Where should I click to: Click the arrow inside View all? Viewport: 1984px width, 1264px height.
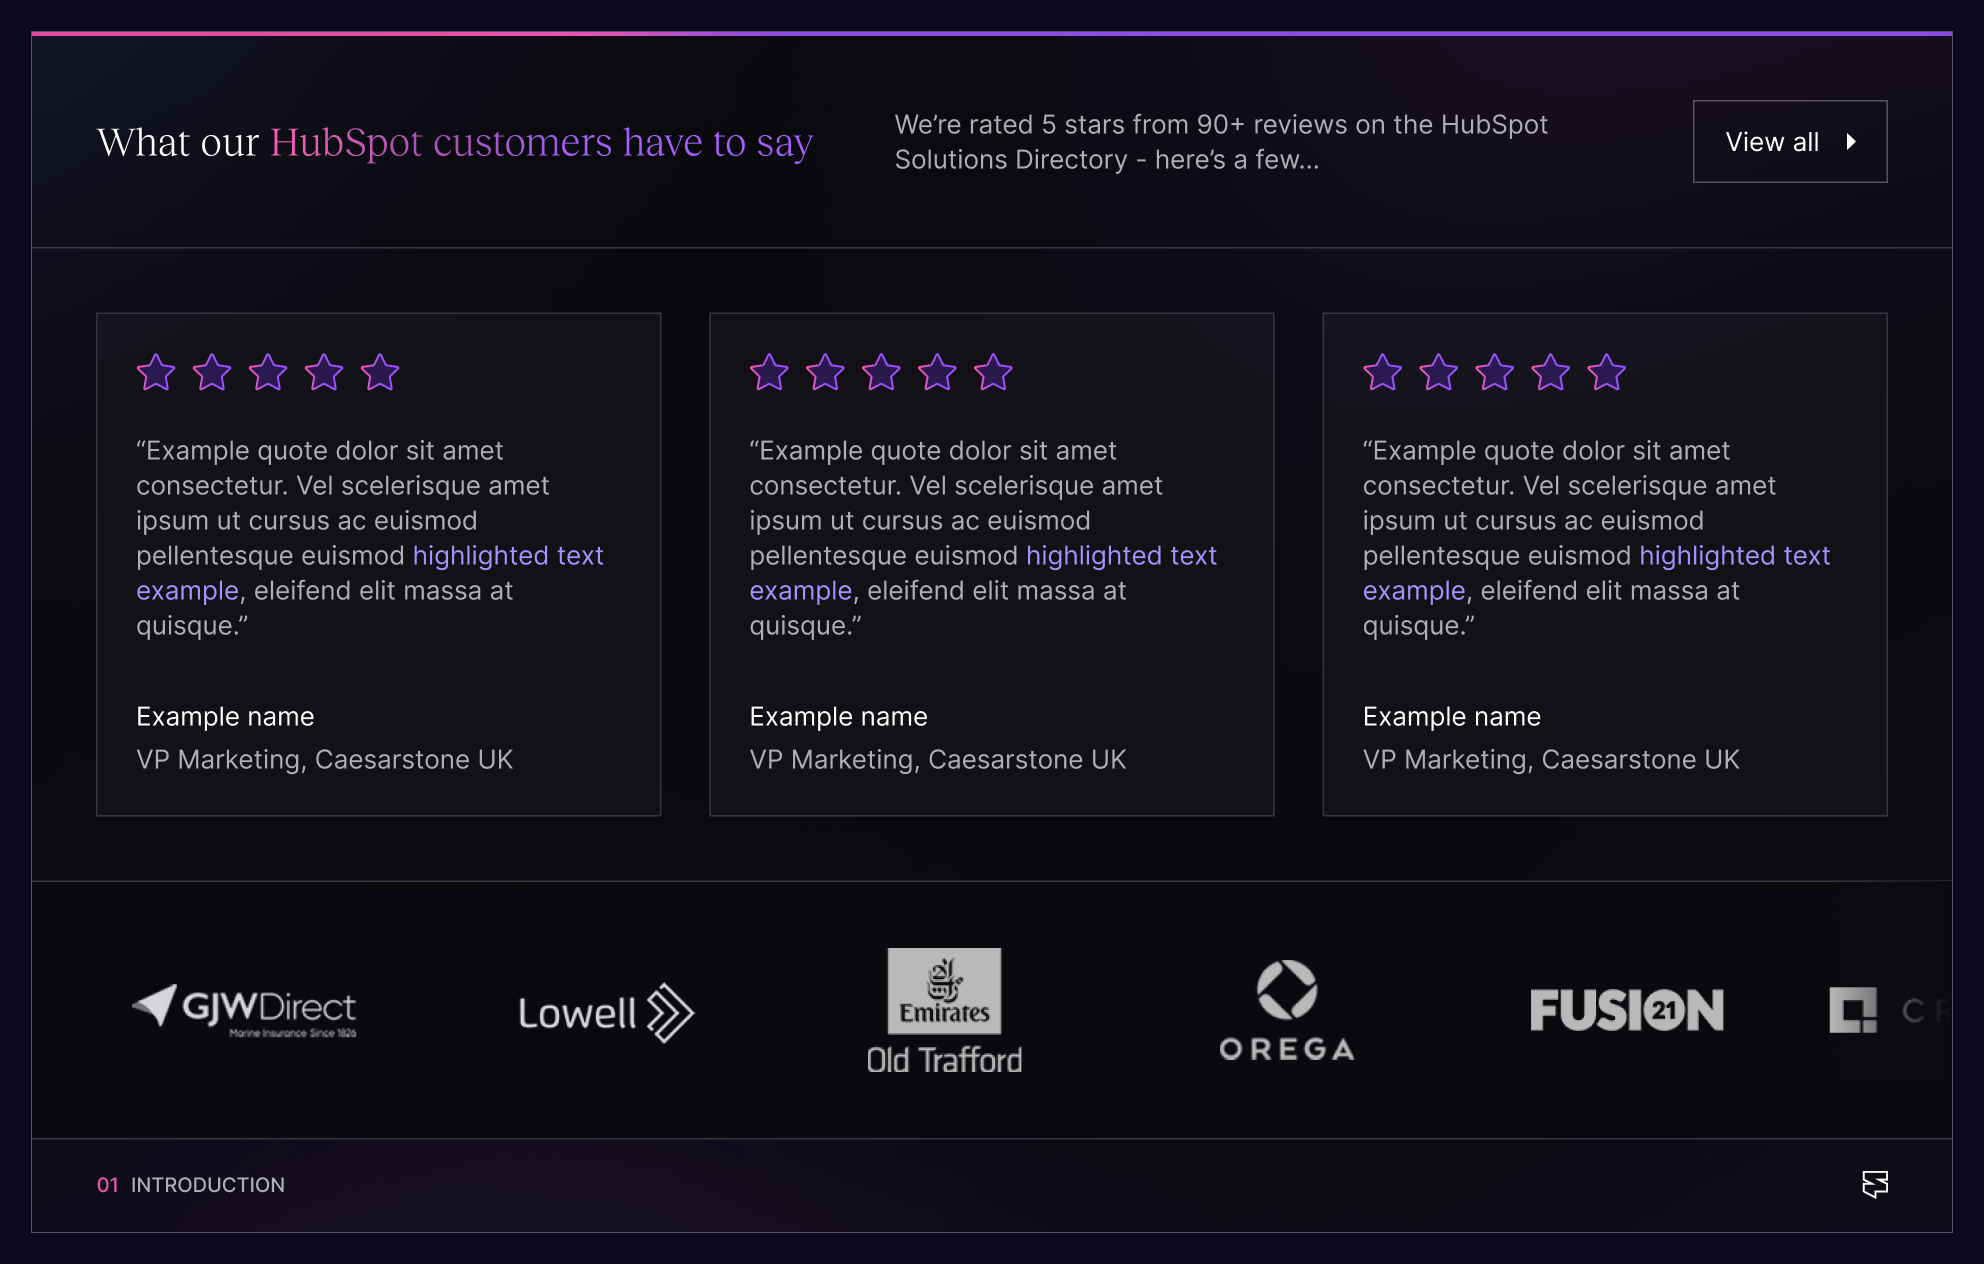[x=1851, y=142]
